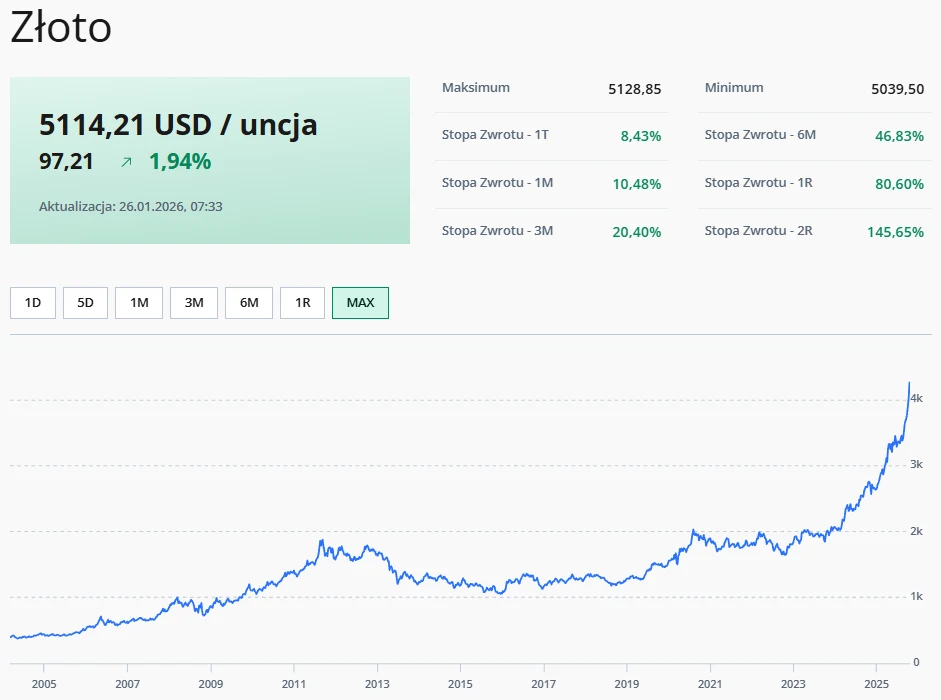Click the Aktualizacja timestamp text
This screenshot has height=700, width=941.
coord(130,206)
